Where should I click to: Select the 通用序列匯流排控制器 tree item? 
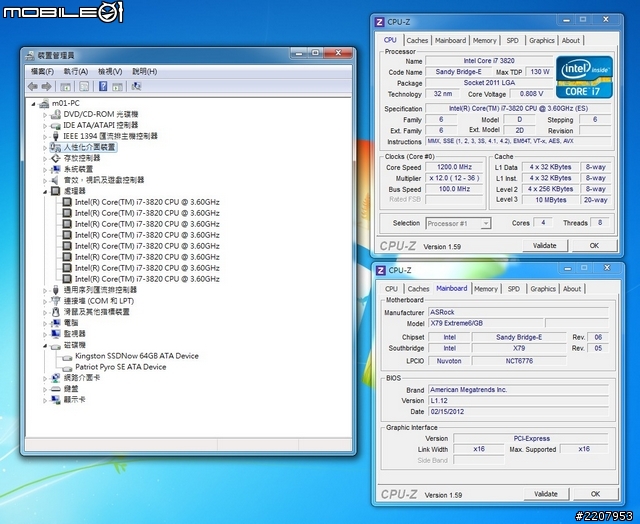[x=100, y=290]
